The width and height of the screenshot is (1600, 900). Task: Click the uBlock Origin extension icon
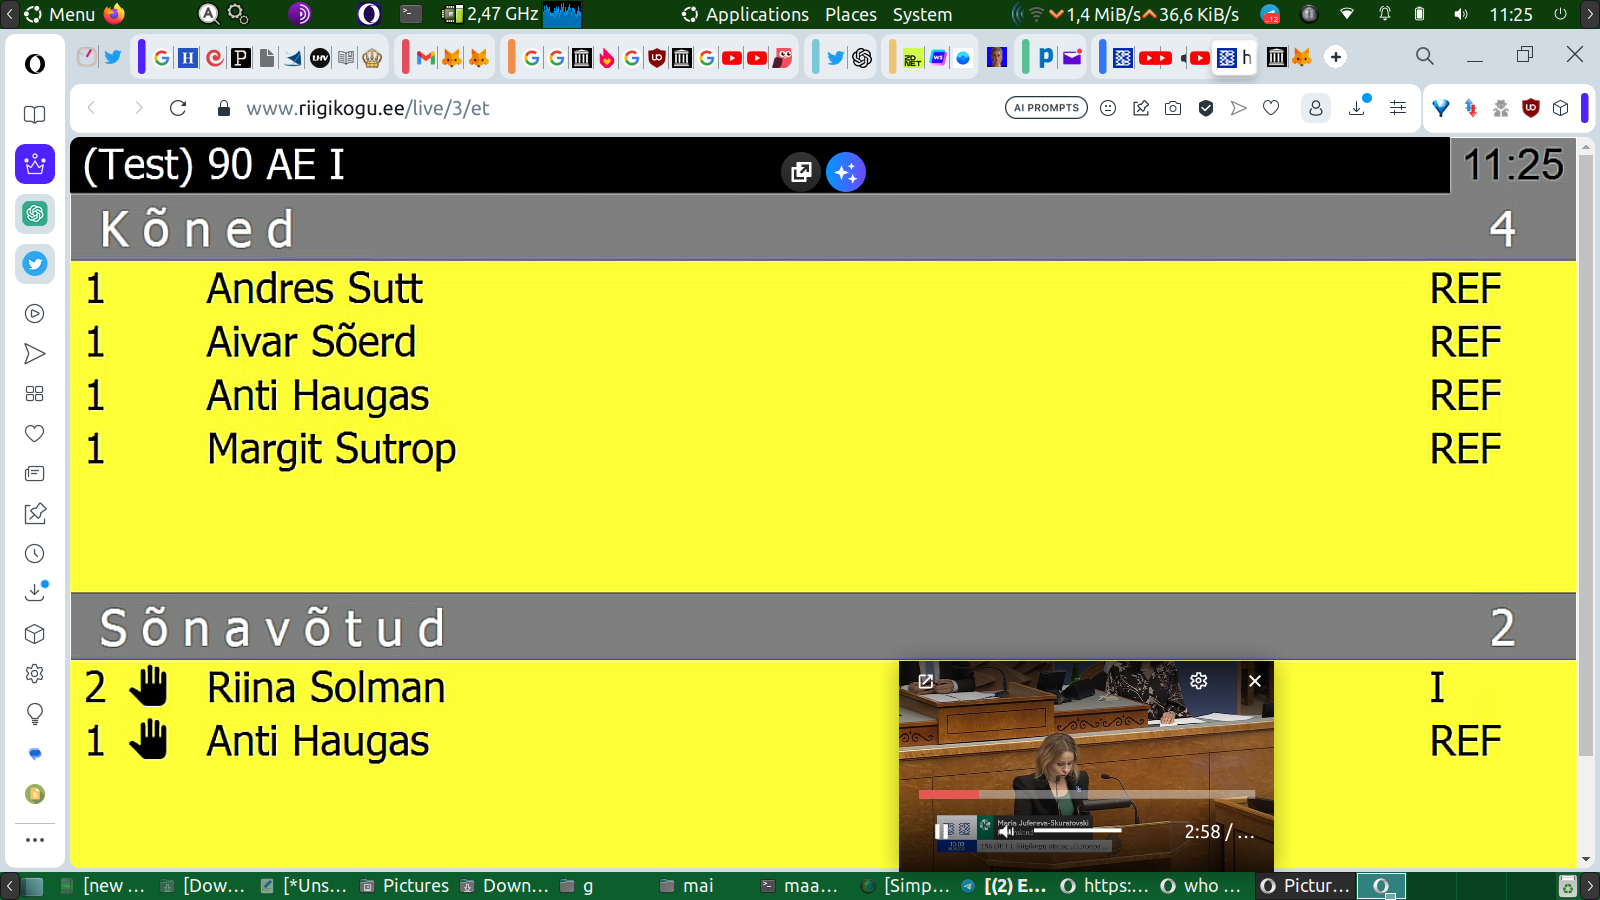tap(1530, 108)
